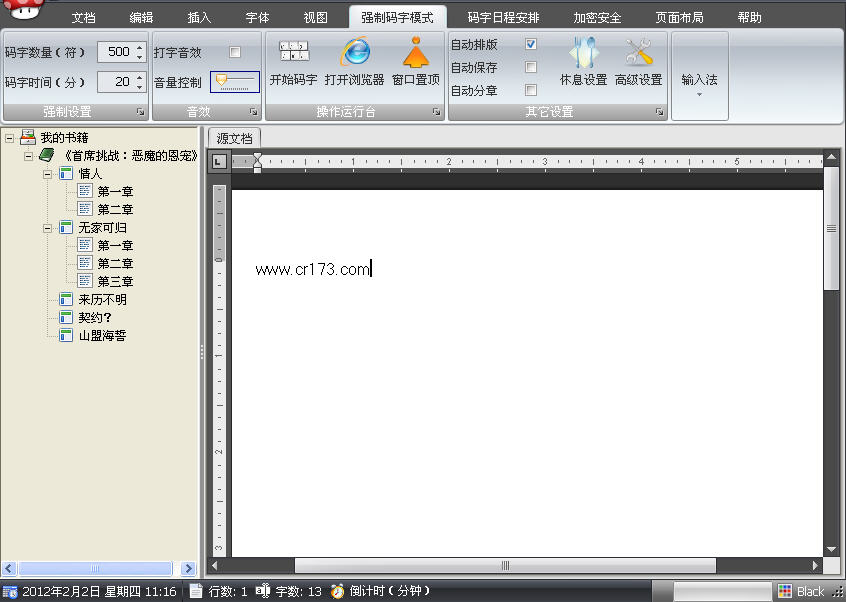
Task: Open 休息设置 fork and knife icon
Action: (583, 52)
